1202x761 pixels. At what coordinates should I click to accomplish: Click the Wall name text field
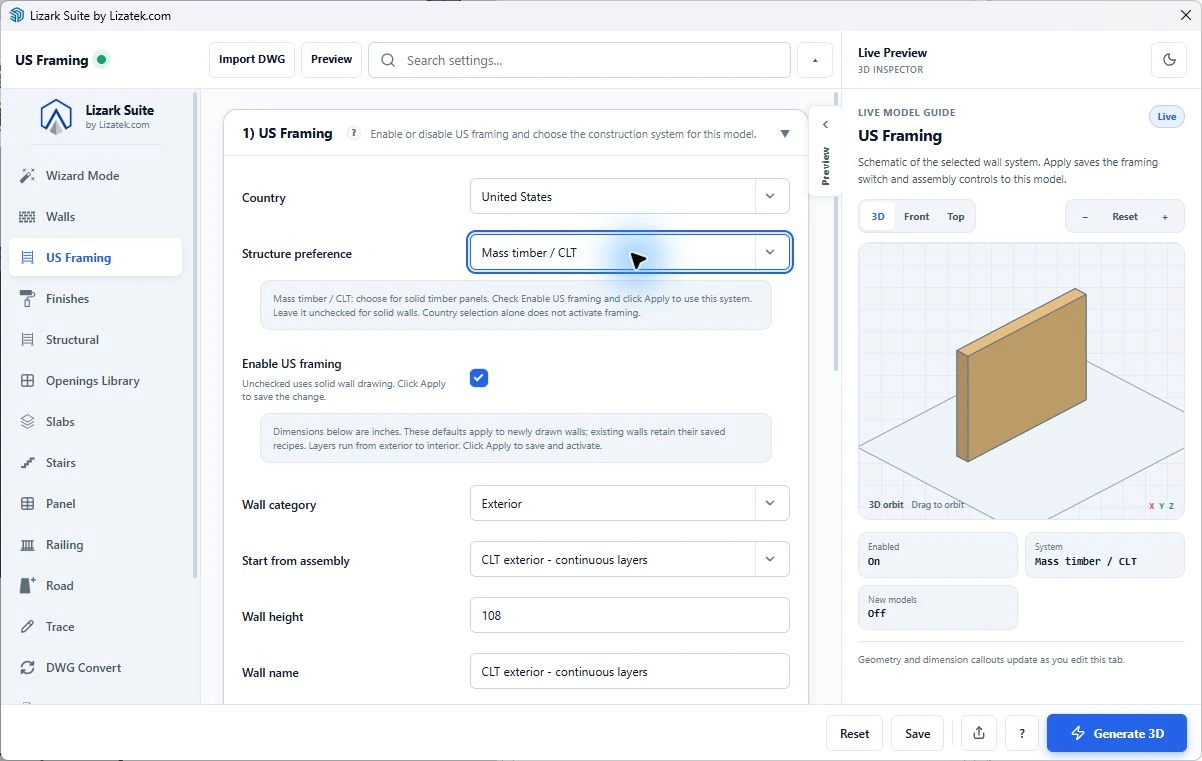point(629,672)
